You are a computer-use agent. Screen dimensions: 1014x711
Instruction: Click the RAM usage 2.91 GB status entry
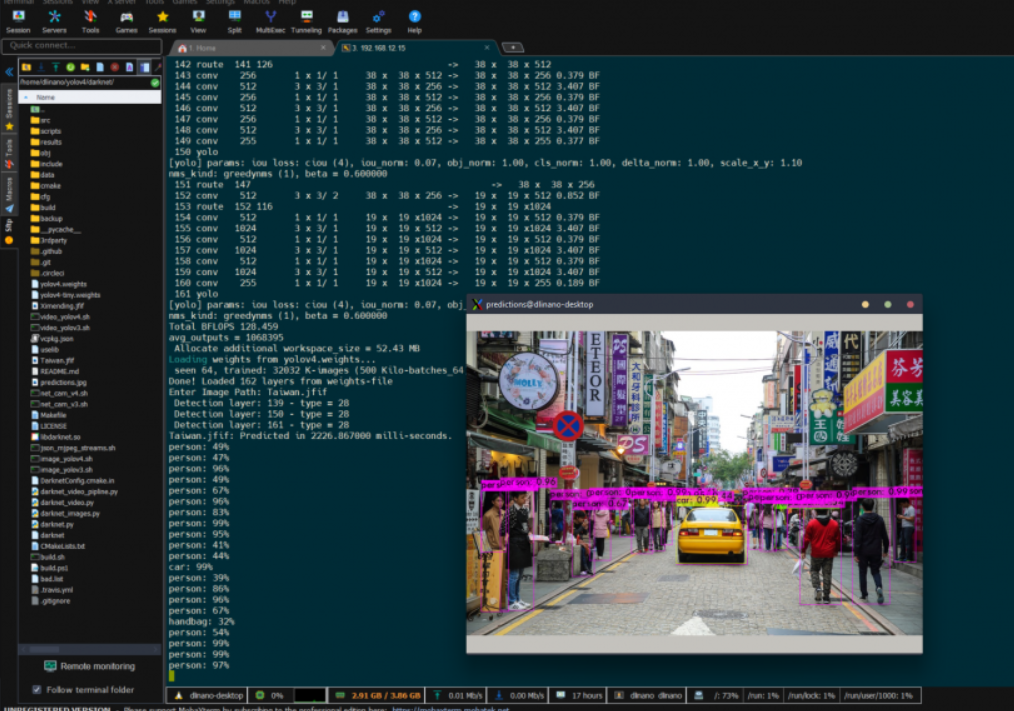click(378, 695)
